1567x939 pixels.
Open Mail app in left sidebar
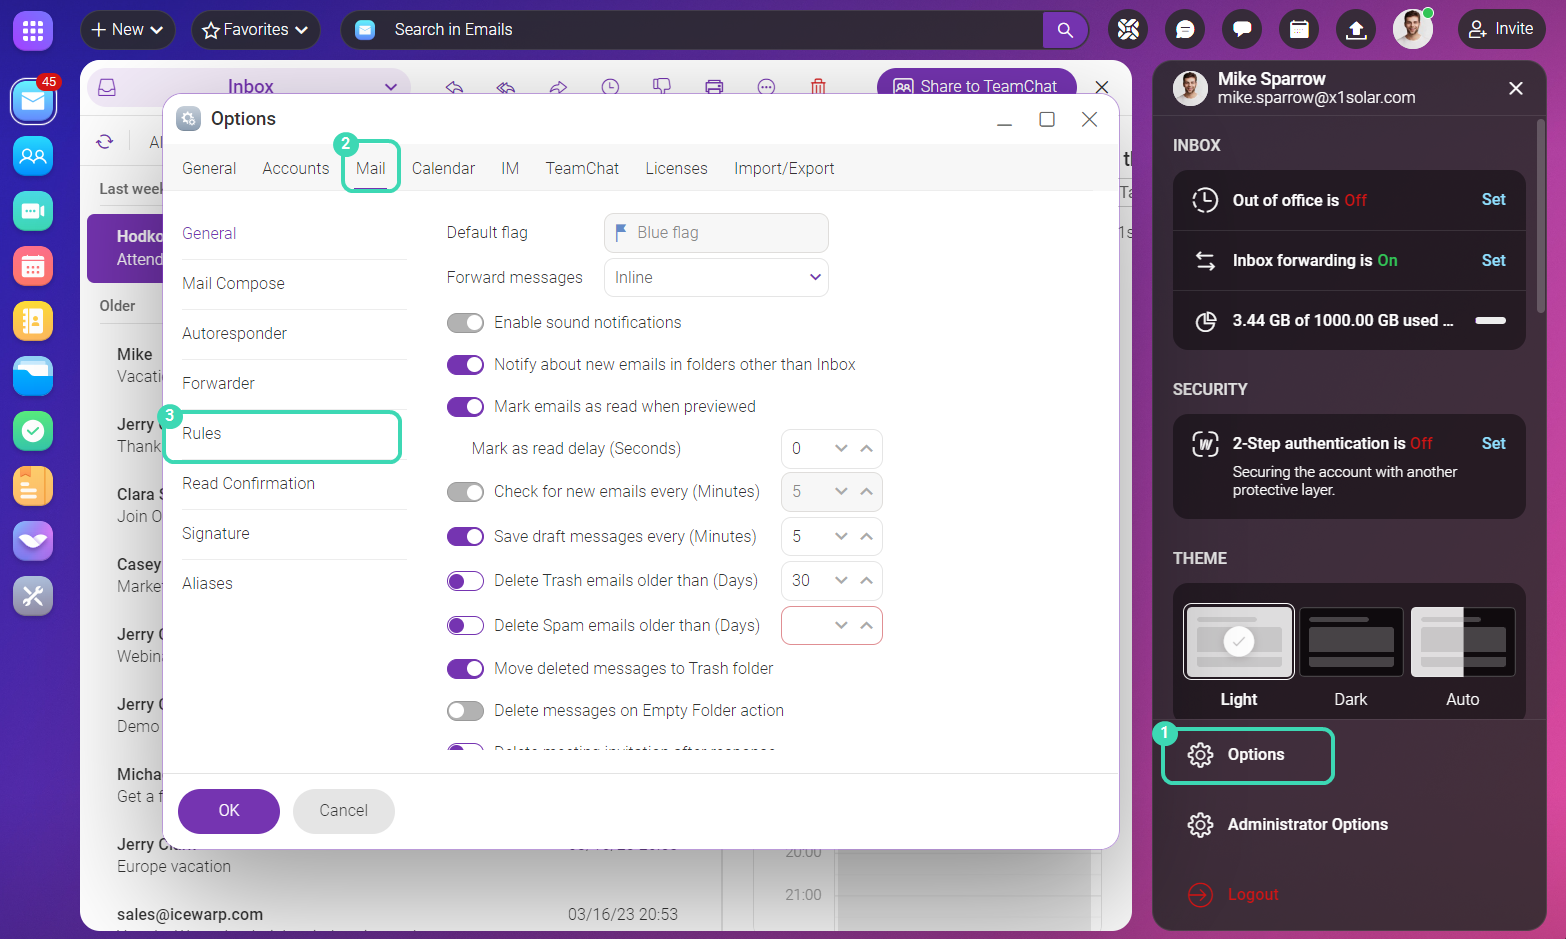[x=33, y=101]
